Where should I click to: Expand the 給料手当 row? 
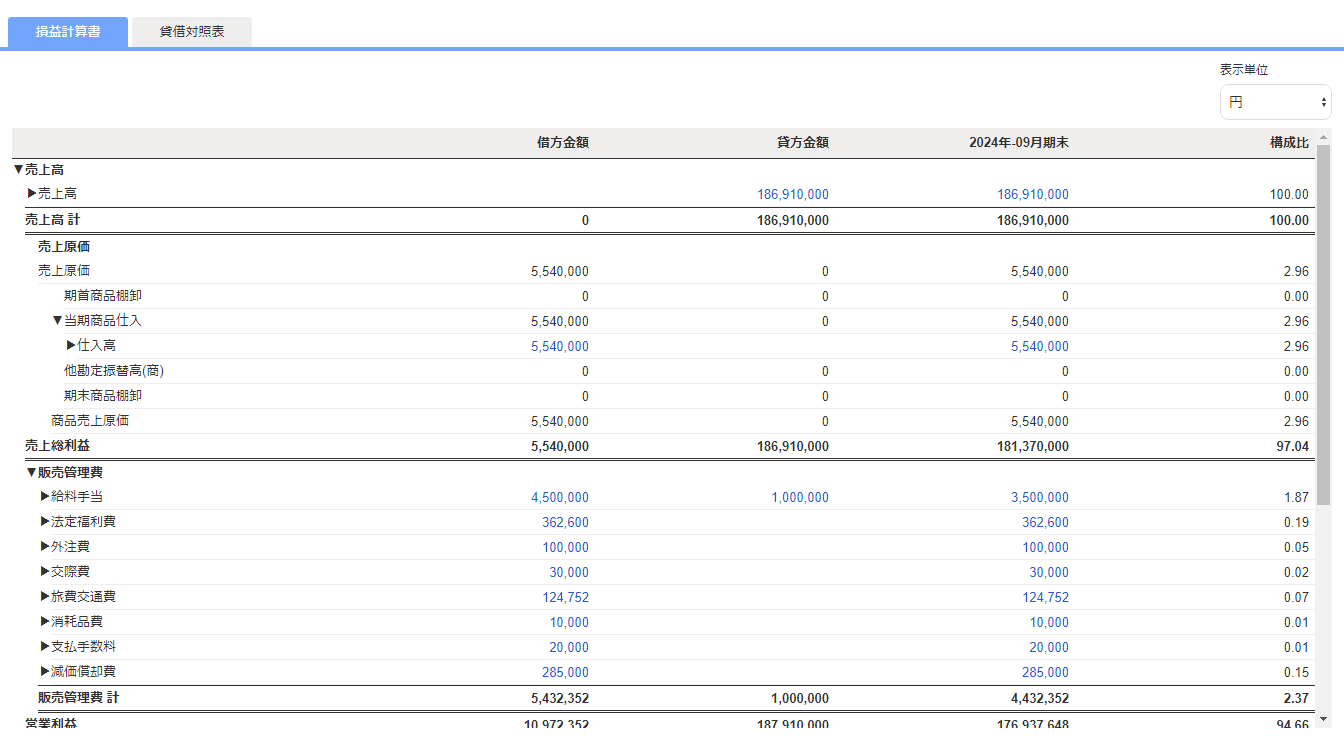pos(45,496)
